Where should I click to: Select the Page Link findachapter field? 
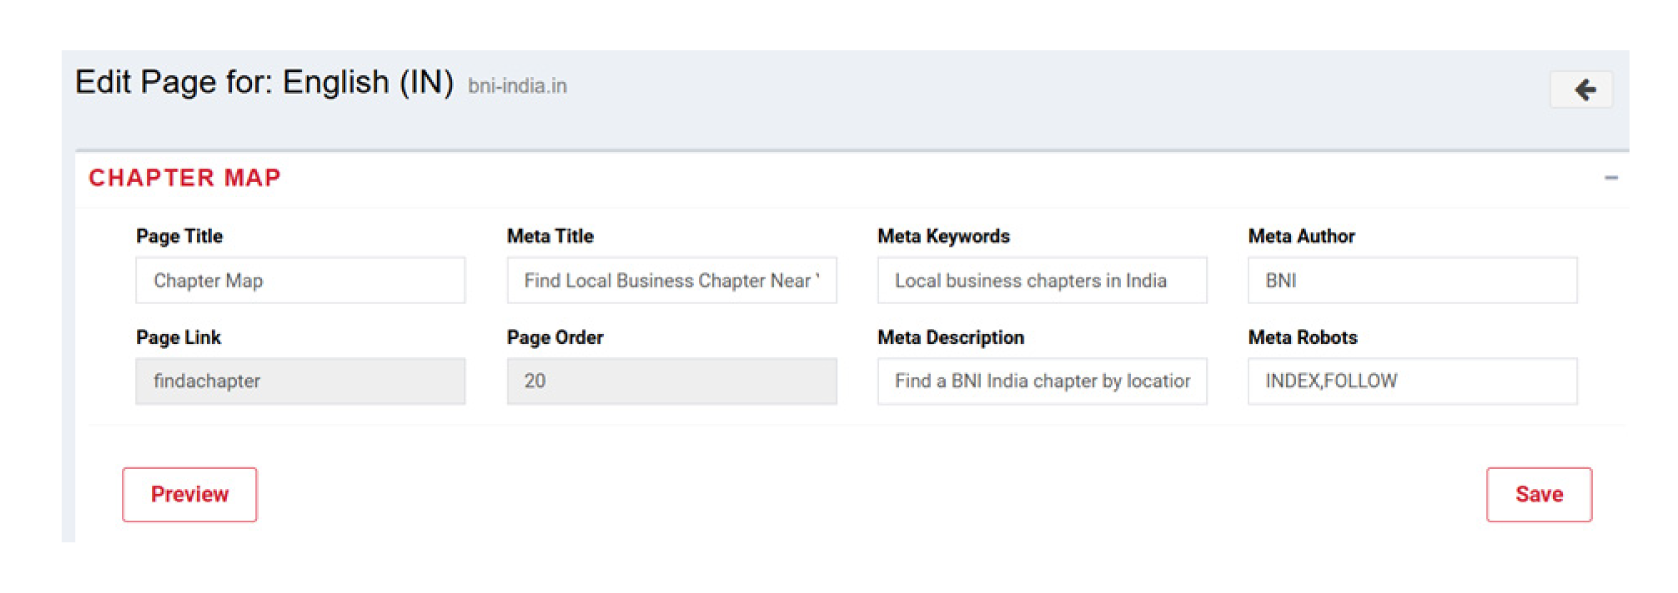(x=300, y=381)
